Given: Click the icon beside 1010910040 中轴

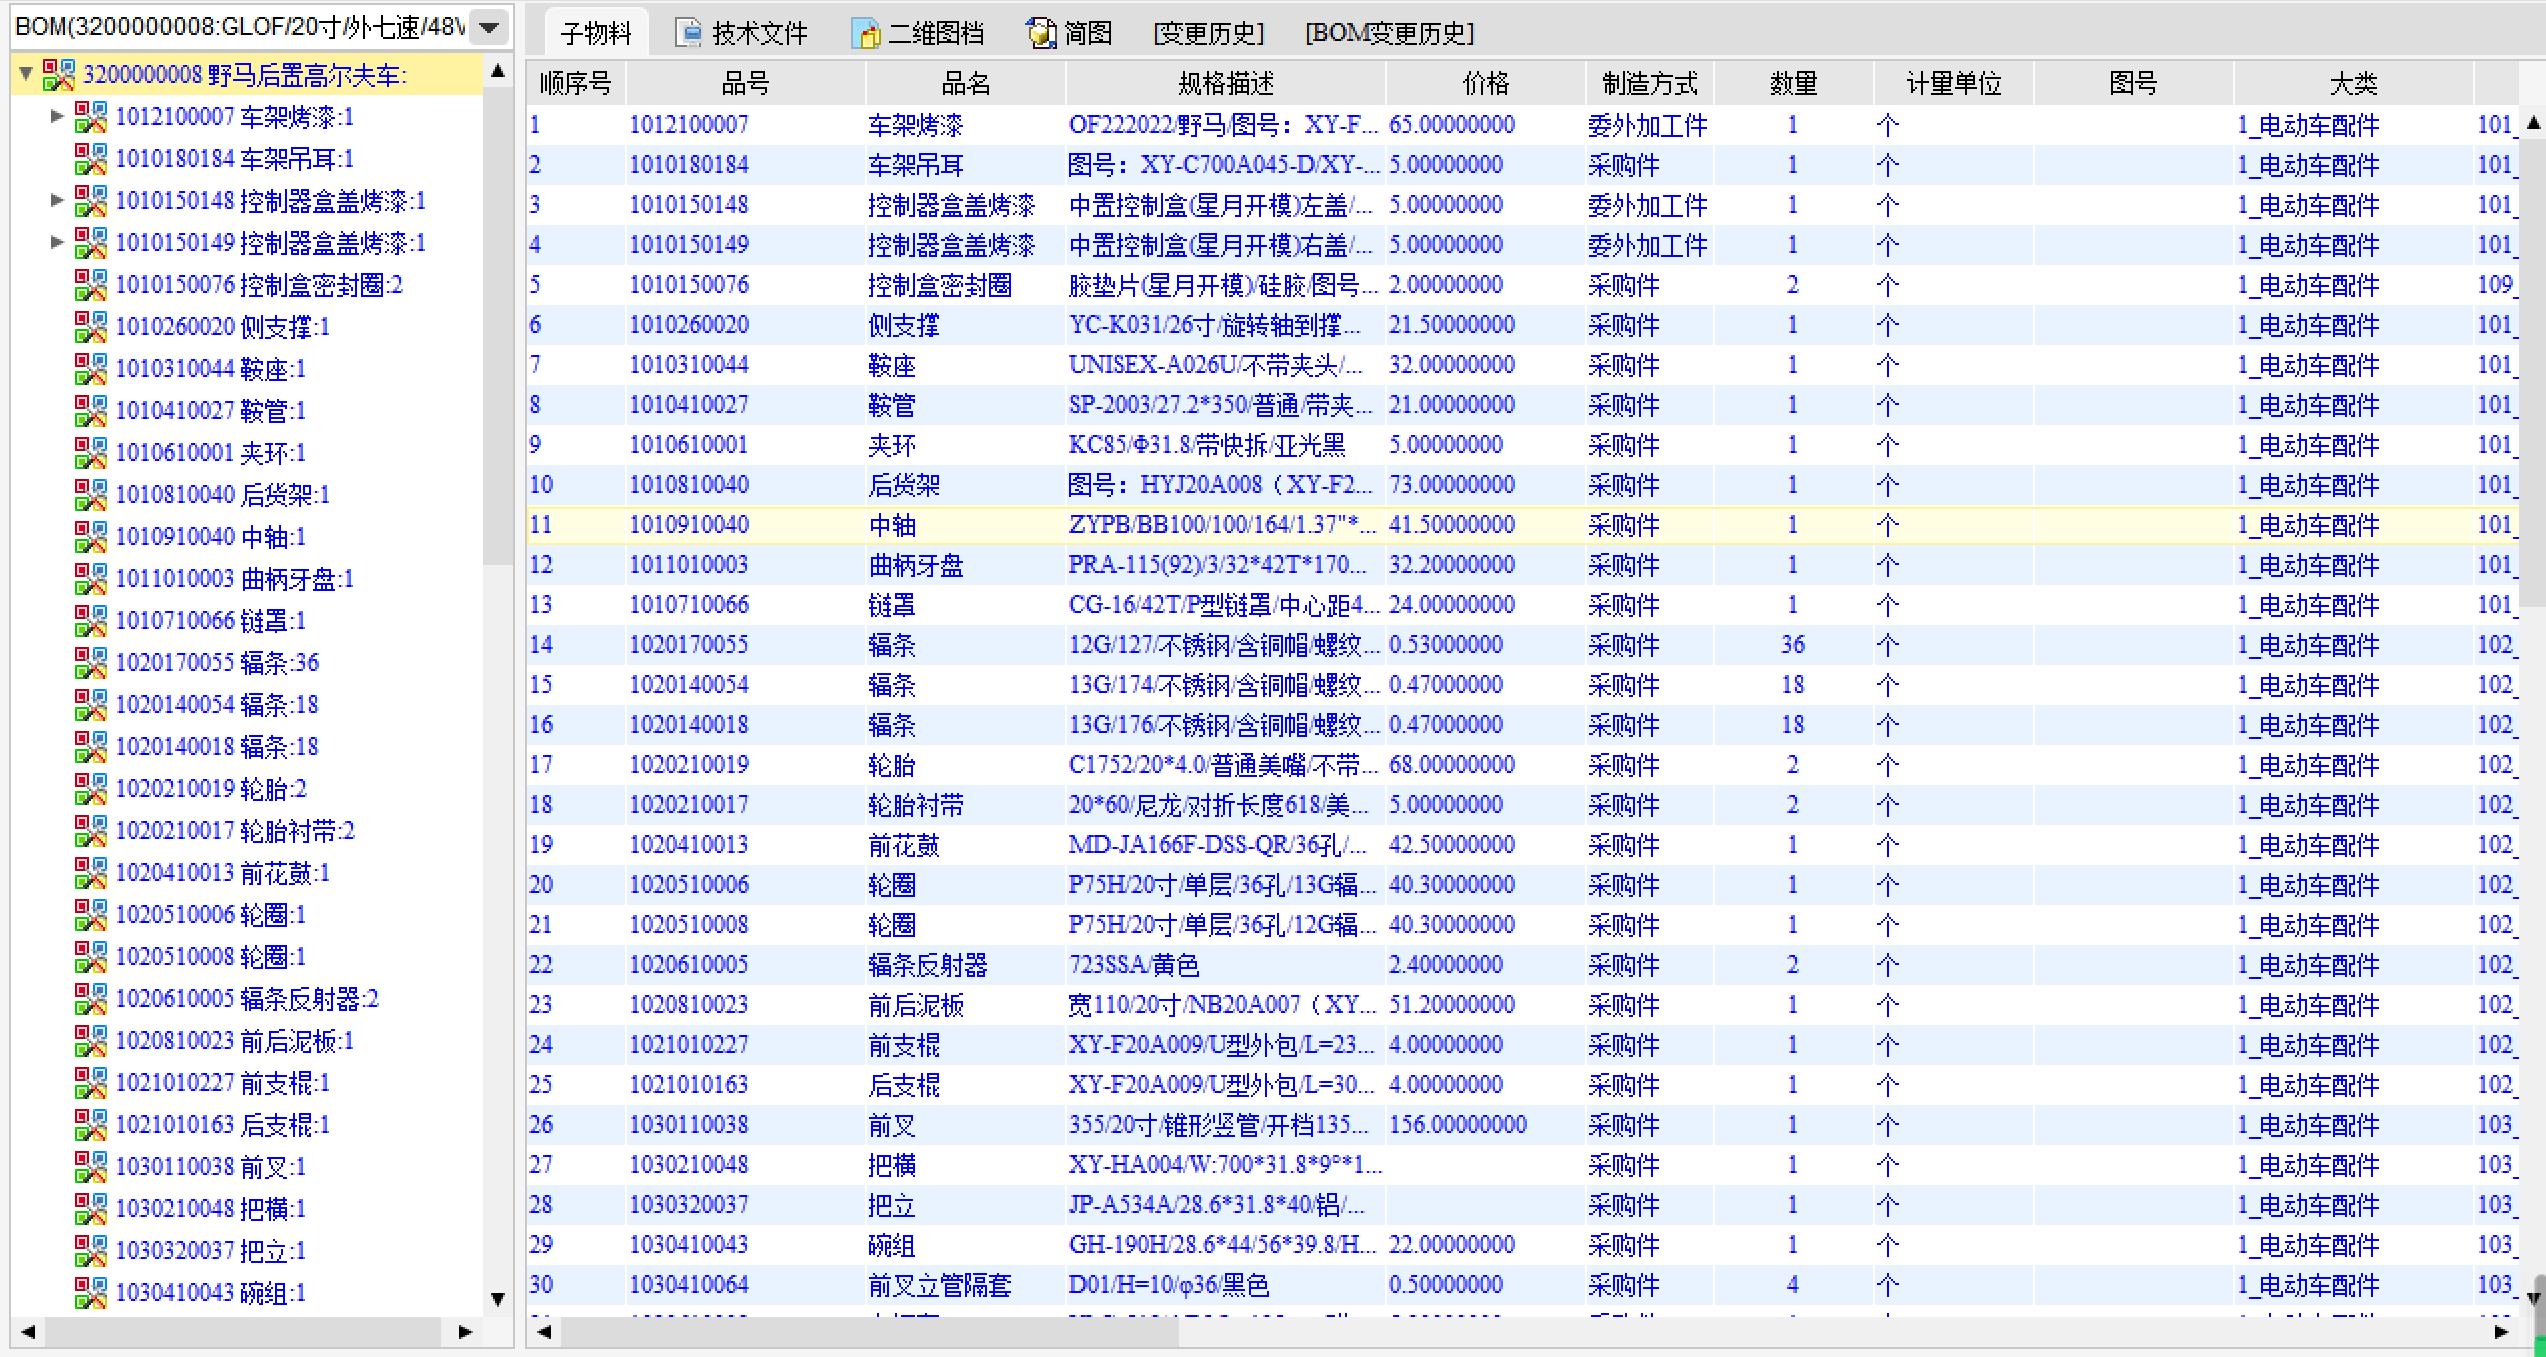Looking at the screenshot, I should (91, 537).
